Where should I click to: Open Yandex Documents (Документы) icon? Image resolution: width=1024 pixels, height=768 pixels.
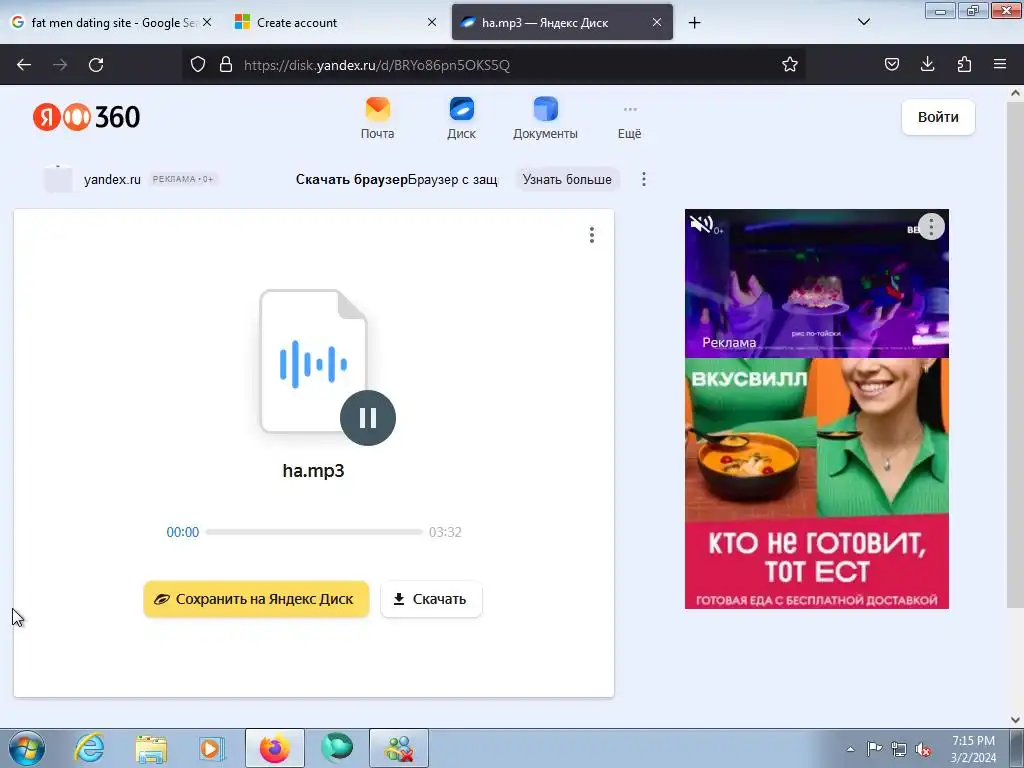coord(545,118)
